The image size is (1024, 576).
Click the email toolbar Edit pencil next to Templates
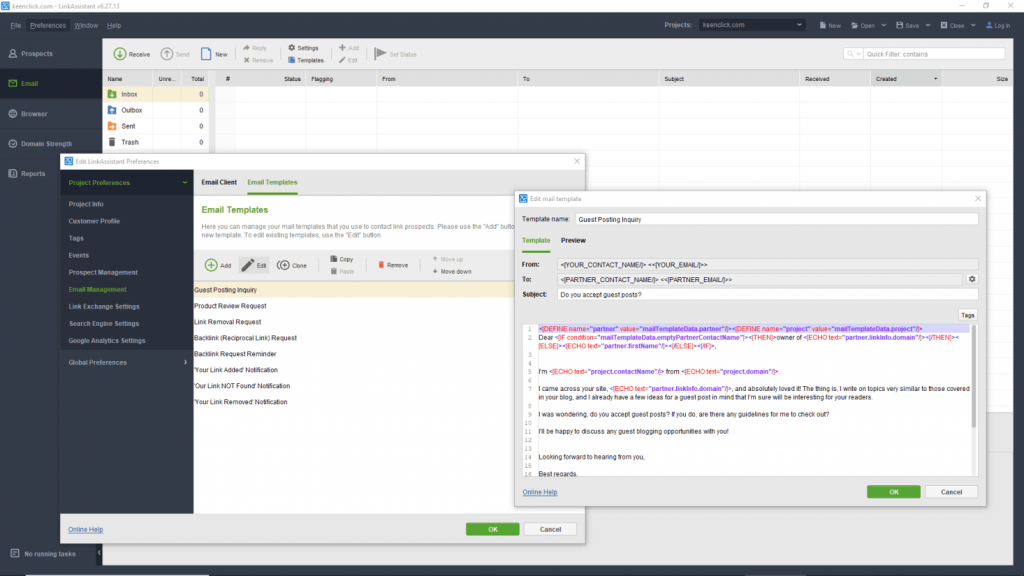pyautogui.click(x=348, y=60)
